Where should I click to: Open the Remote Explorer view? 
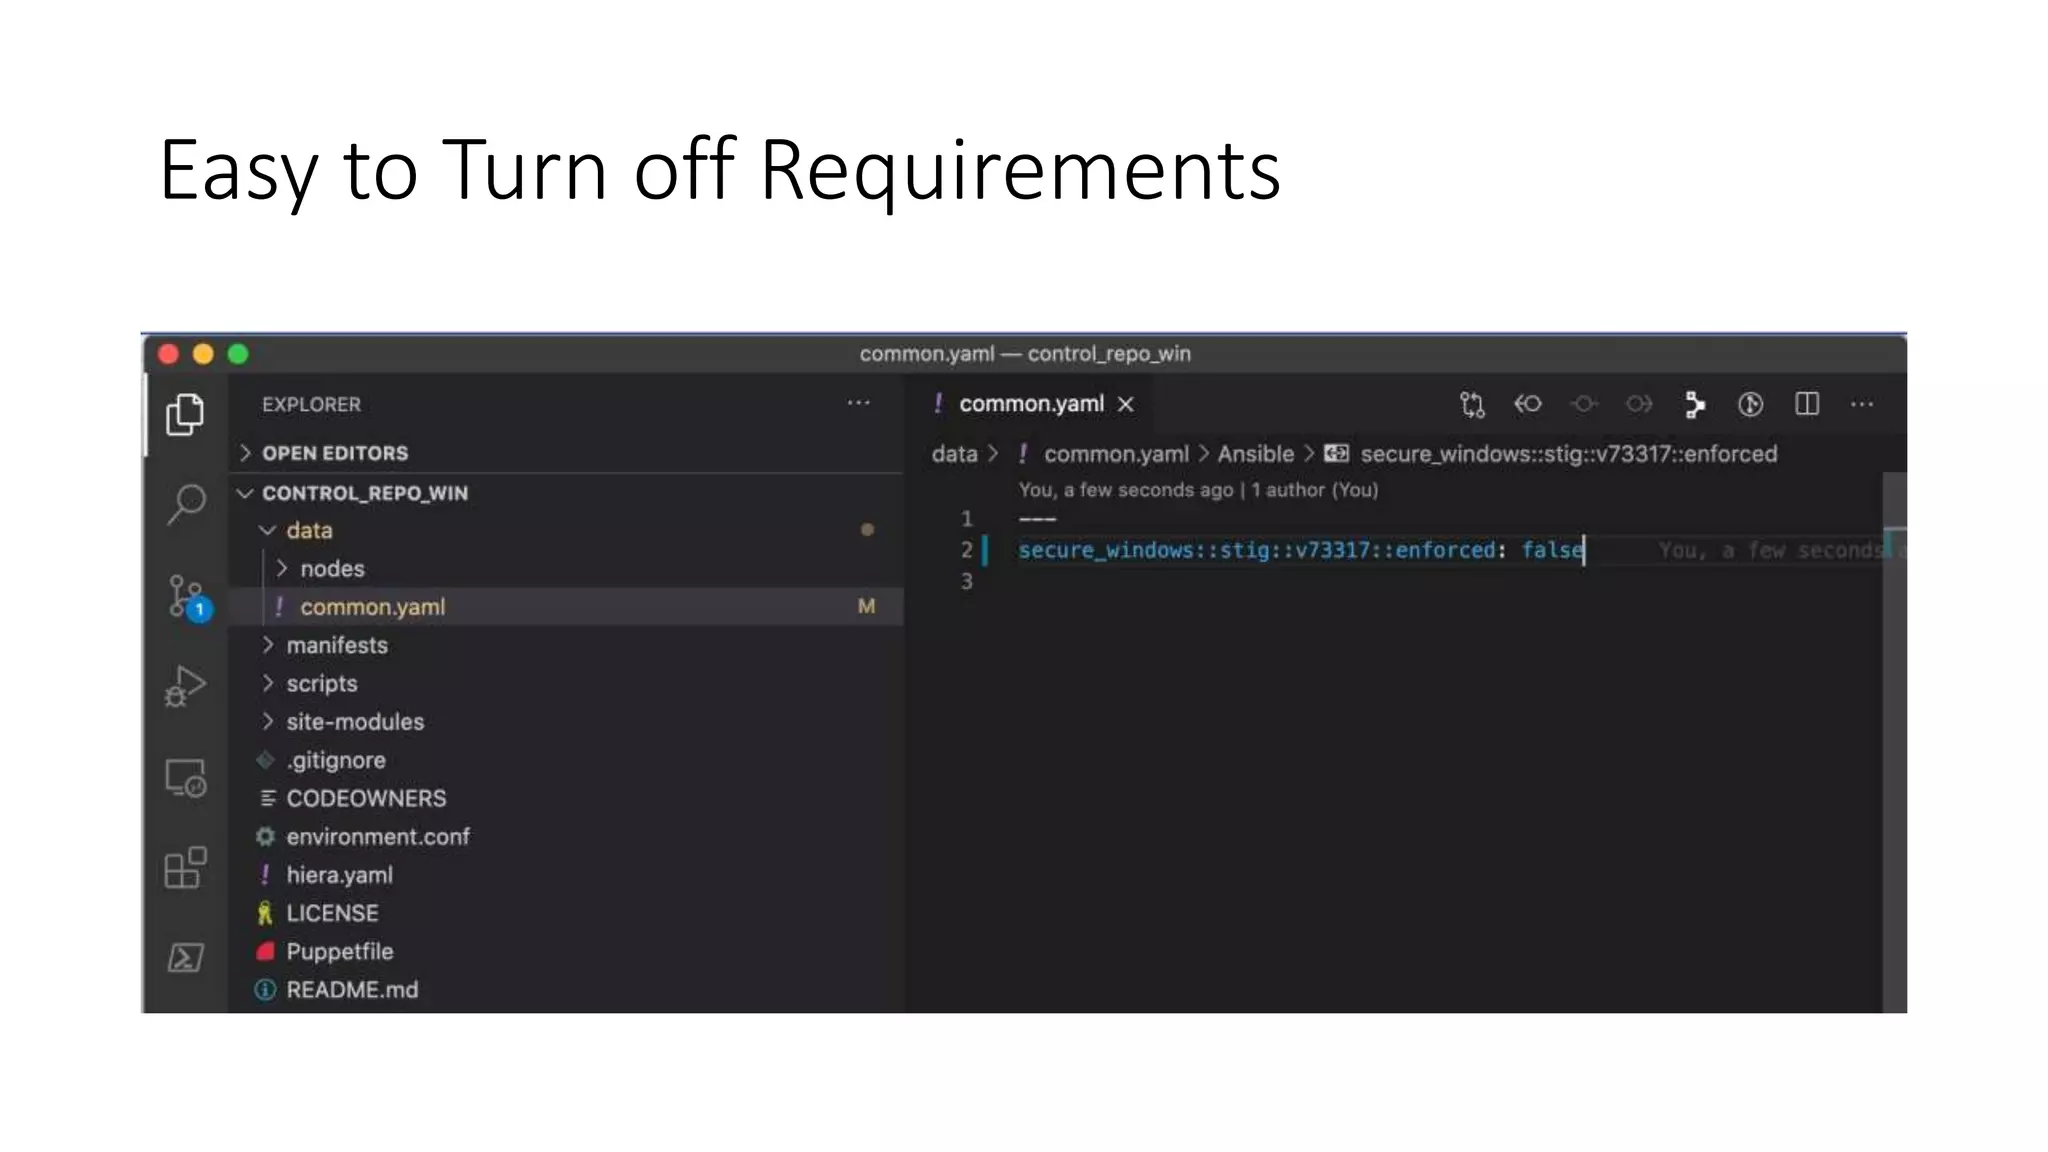[185, 778]
